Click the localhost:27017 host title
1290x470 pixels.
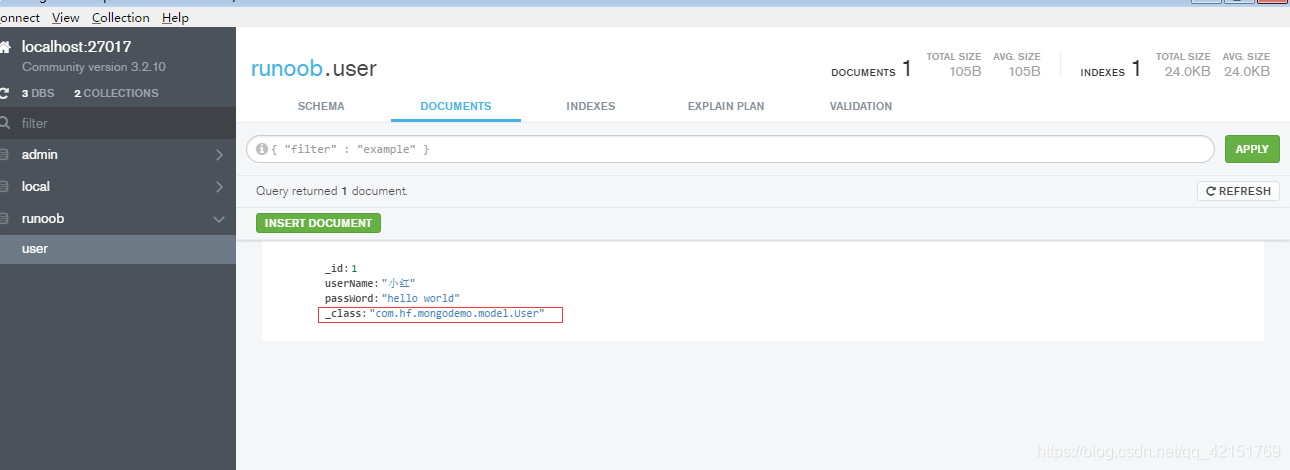[76, 47]
